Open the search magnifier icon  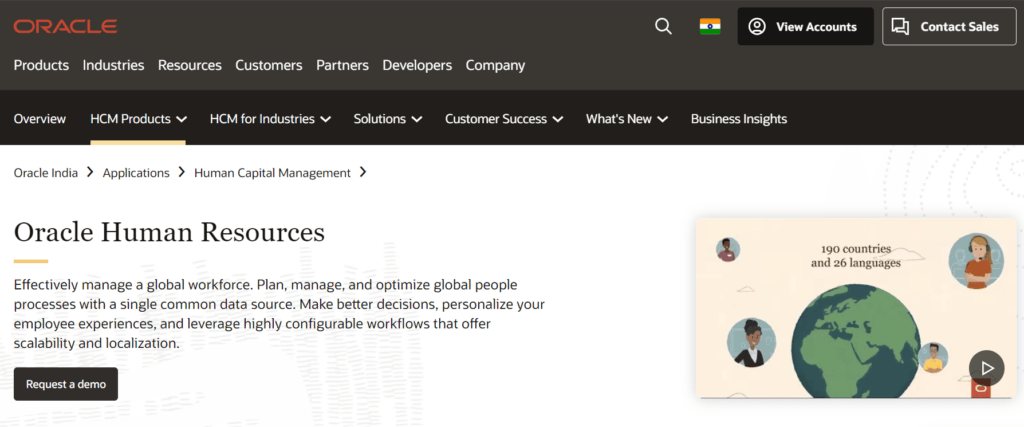pos(664,27)
